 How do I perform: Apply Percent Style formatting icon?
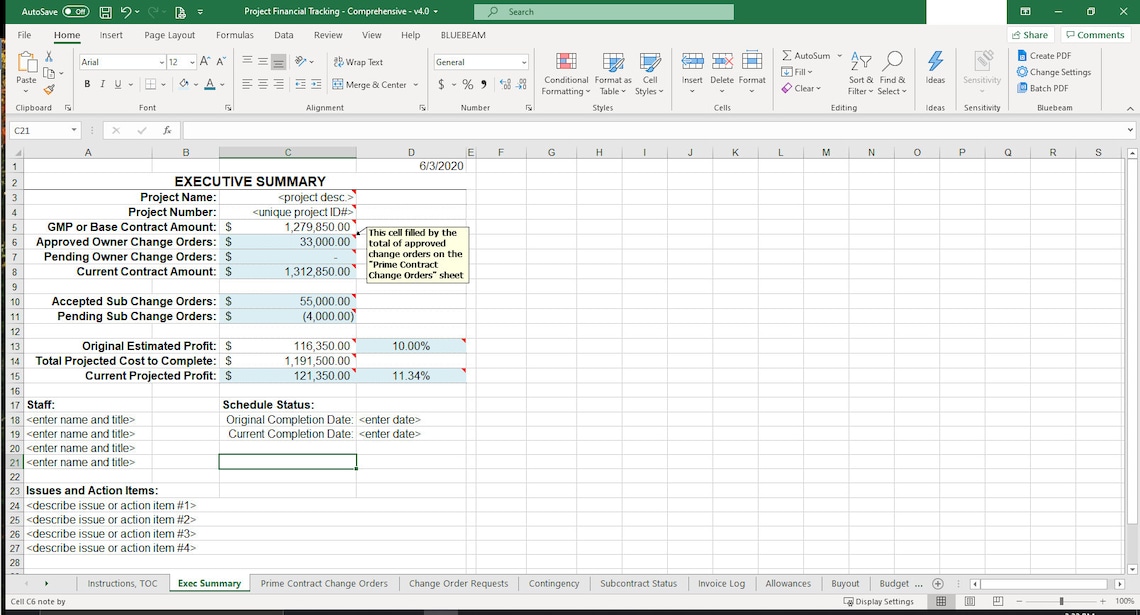click(466, 86)
